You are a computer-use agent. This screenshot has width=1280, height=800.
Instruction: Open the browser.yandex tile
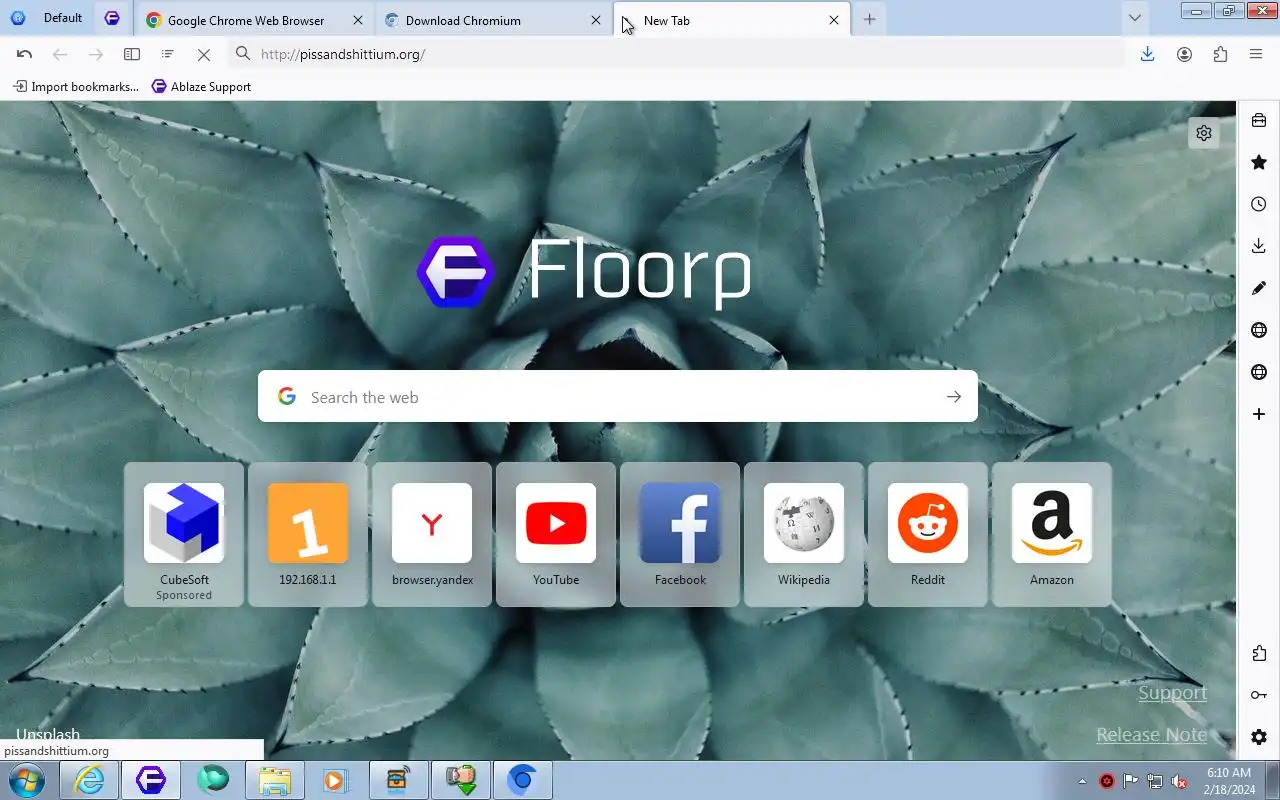(x=432, y=534)
